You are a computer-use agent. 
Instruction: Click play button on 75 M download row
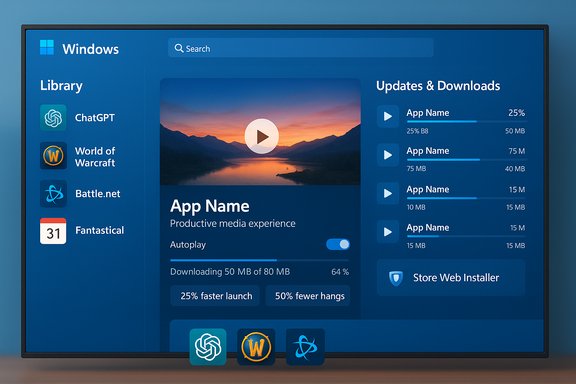click(x=388, y=155)
